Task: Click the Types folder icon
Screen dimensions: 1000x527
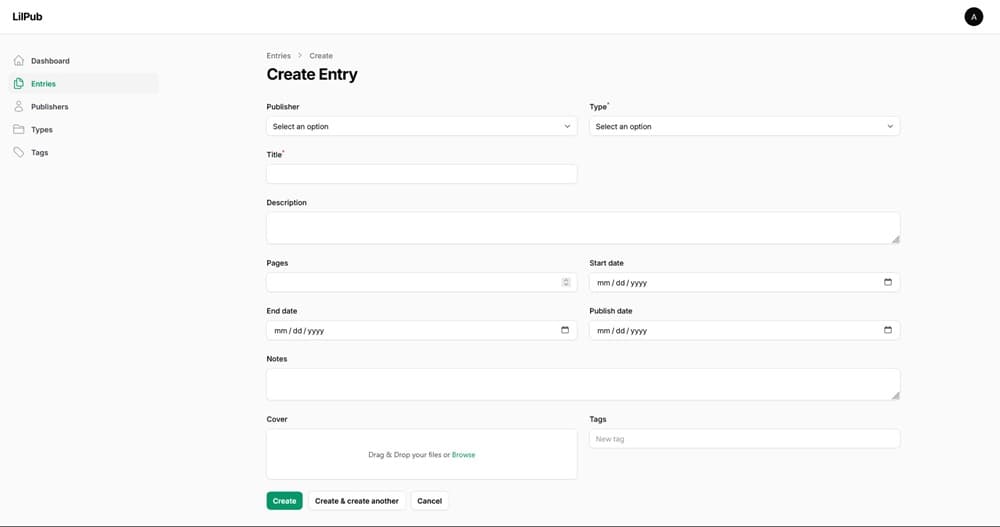Action: point(19,130)
